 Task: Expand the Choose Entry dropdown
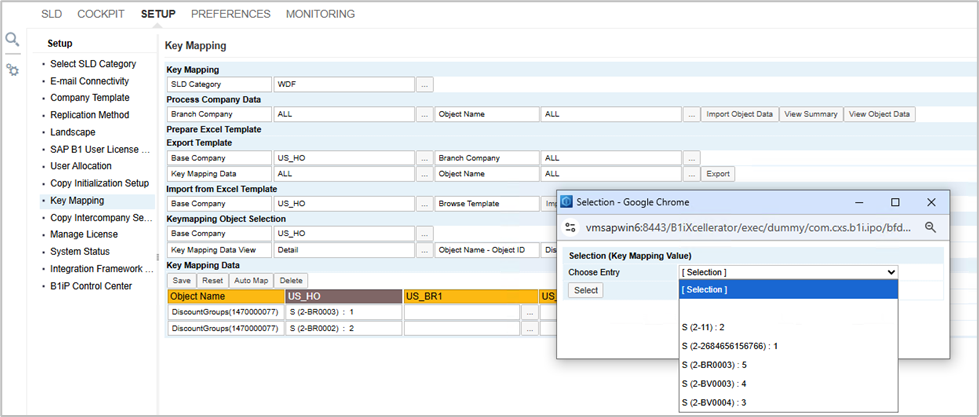pos(788,272)
